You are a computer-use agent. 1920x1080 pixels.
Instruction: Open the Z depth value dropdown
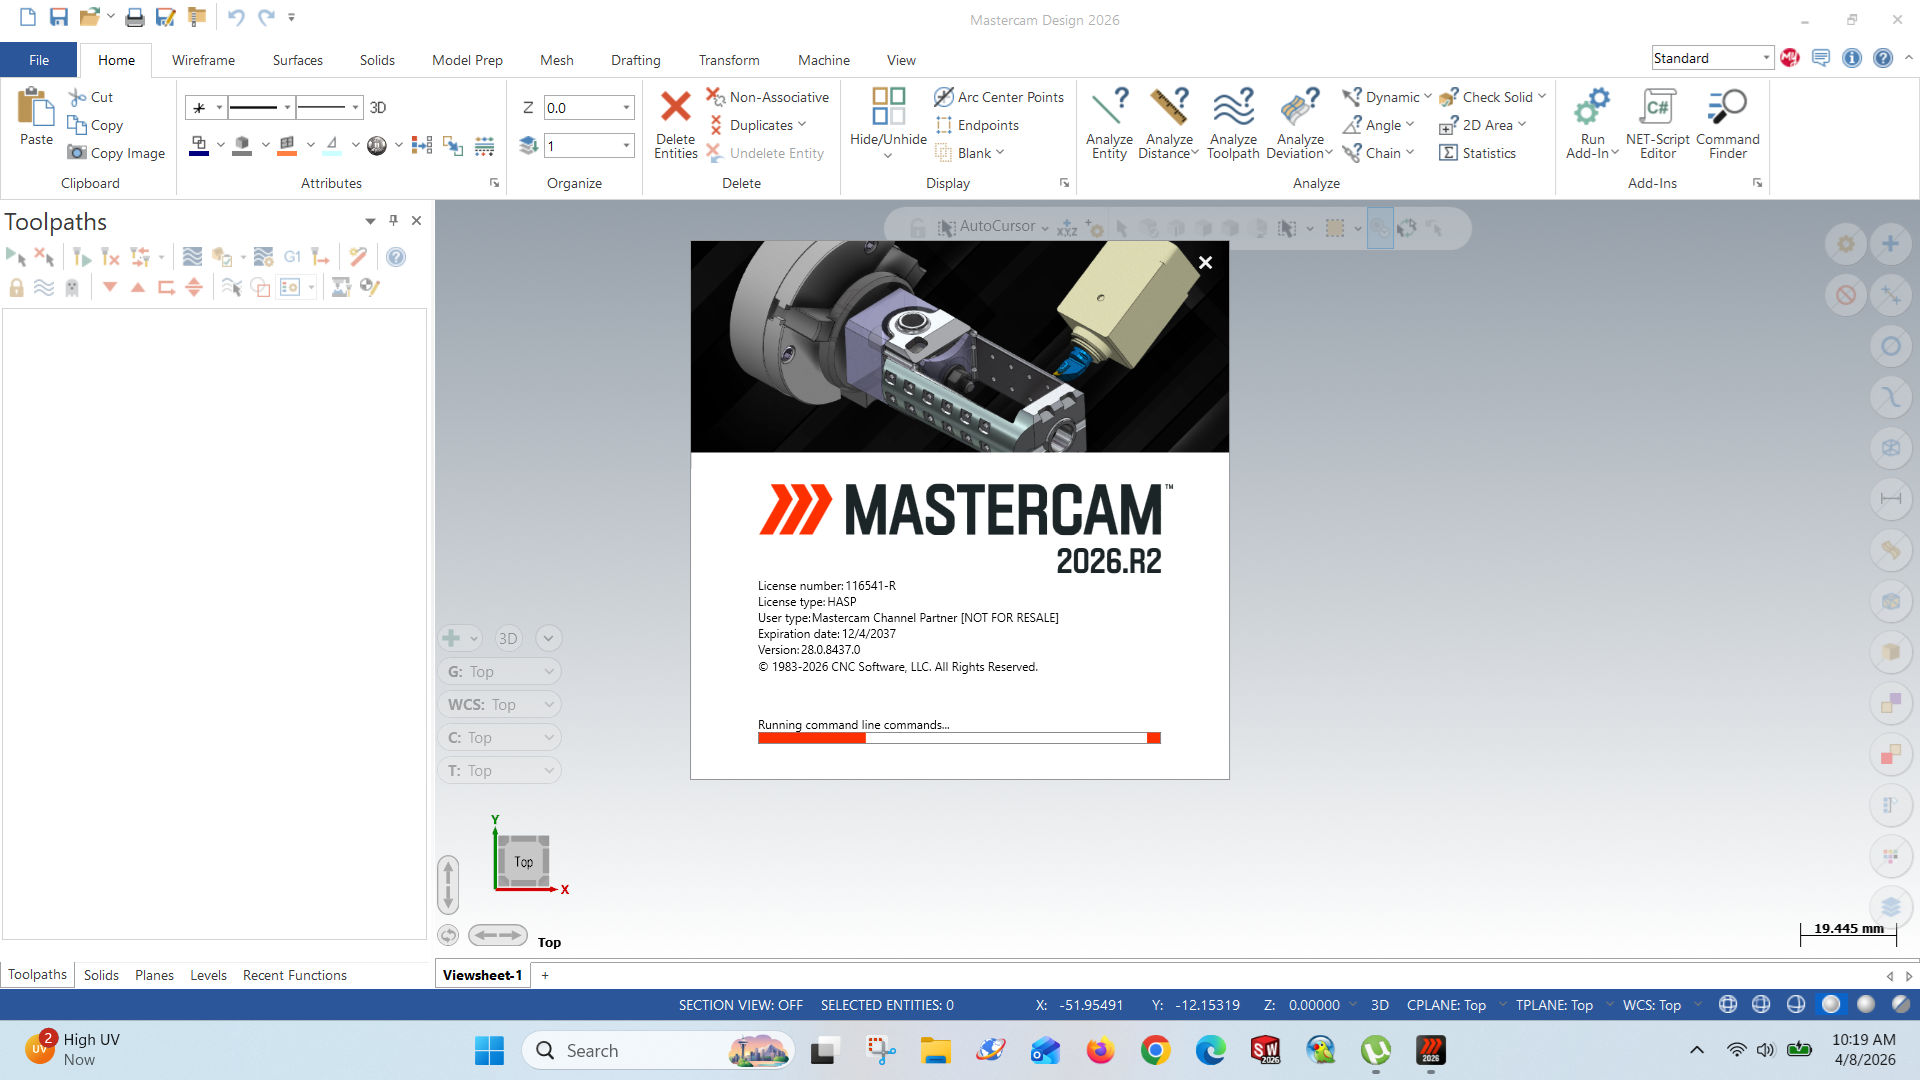(627, 108)
